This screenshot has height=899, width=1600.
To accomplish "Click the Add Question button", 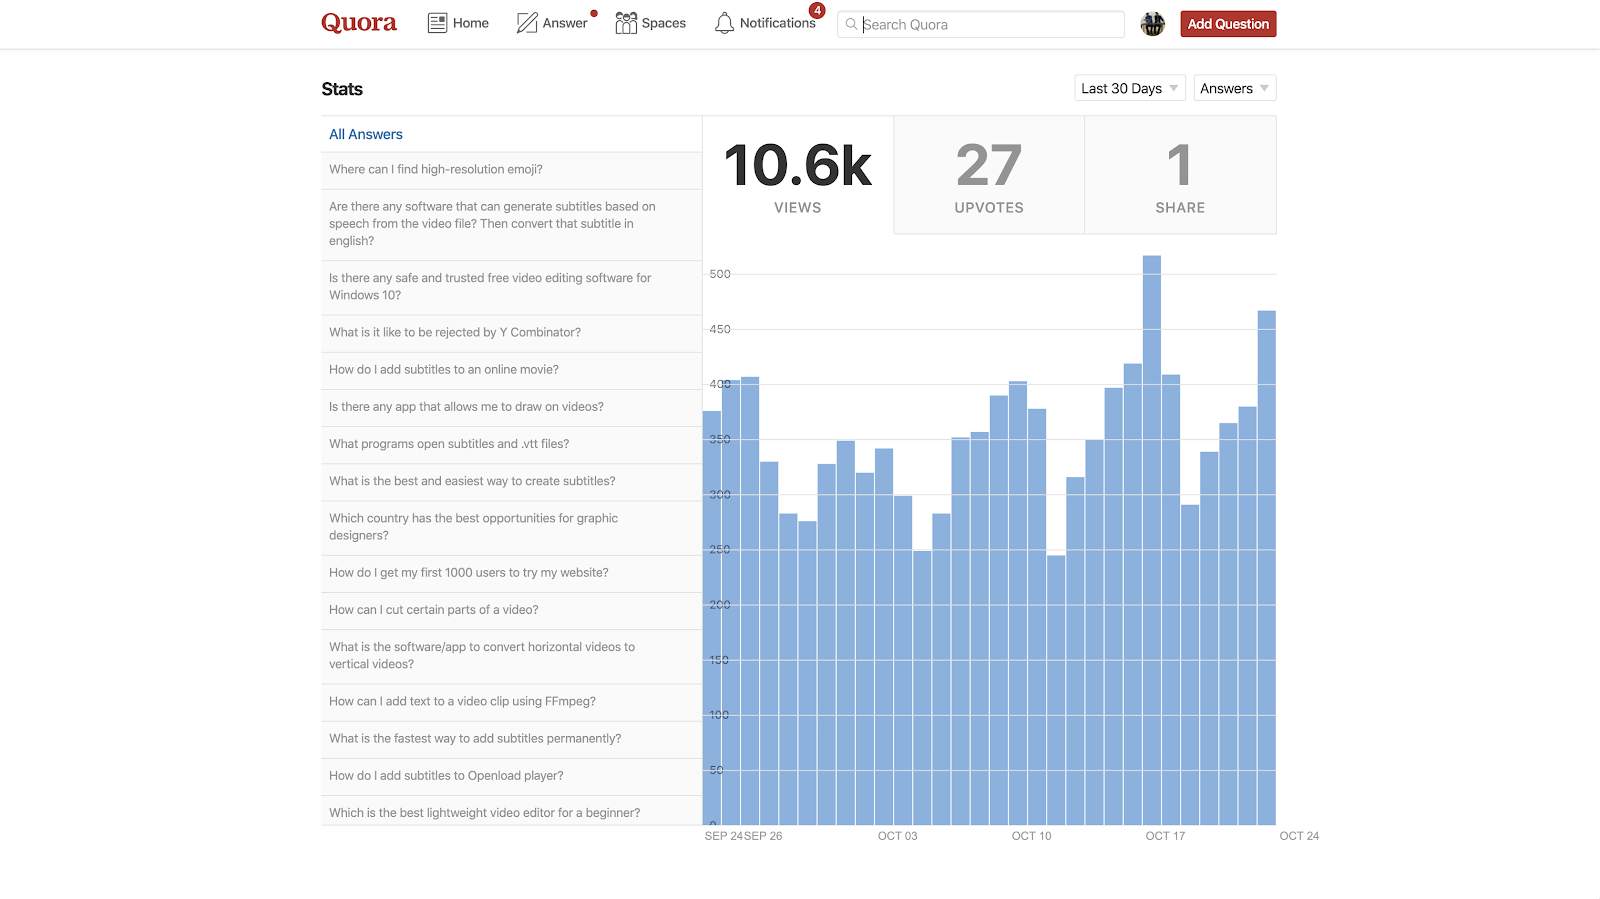I will [x=1228, y=24].
